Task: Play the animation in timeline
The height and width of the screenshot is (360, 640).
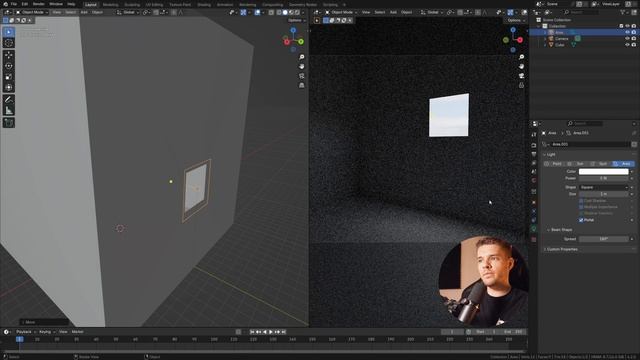Action: 271,332
